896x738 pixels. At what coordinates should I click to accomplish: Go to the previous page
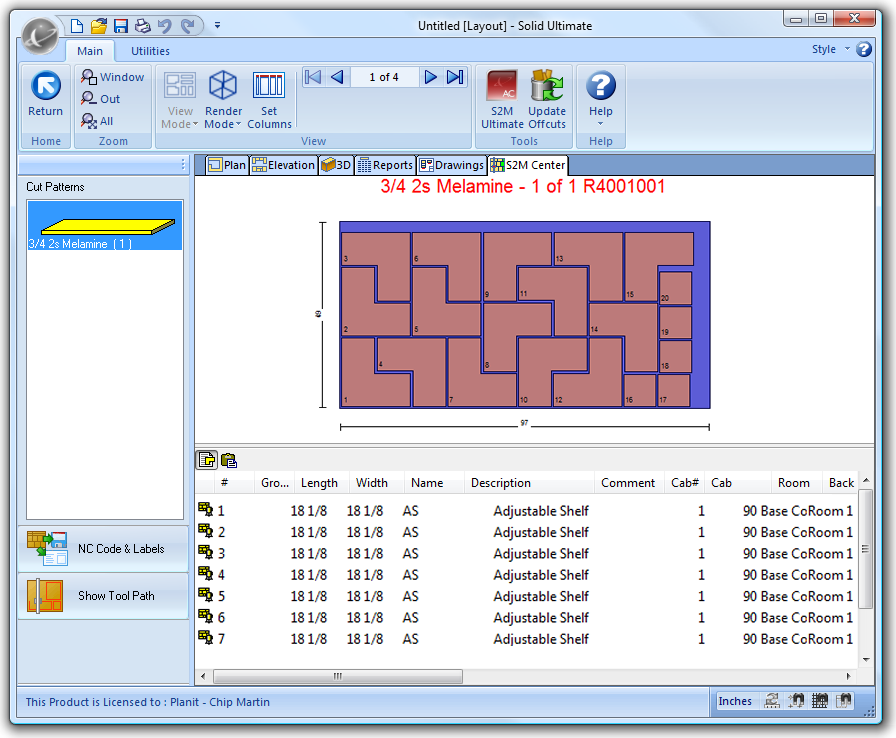[337, 77]
